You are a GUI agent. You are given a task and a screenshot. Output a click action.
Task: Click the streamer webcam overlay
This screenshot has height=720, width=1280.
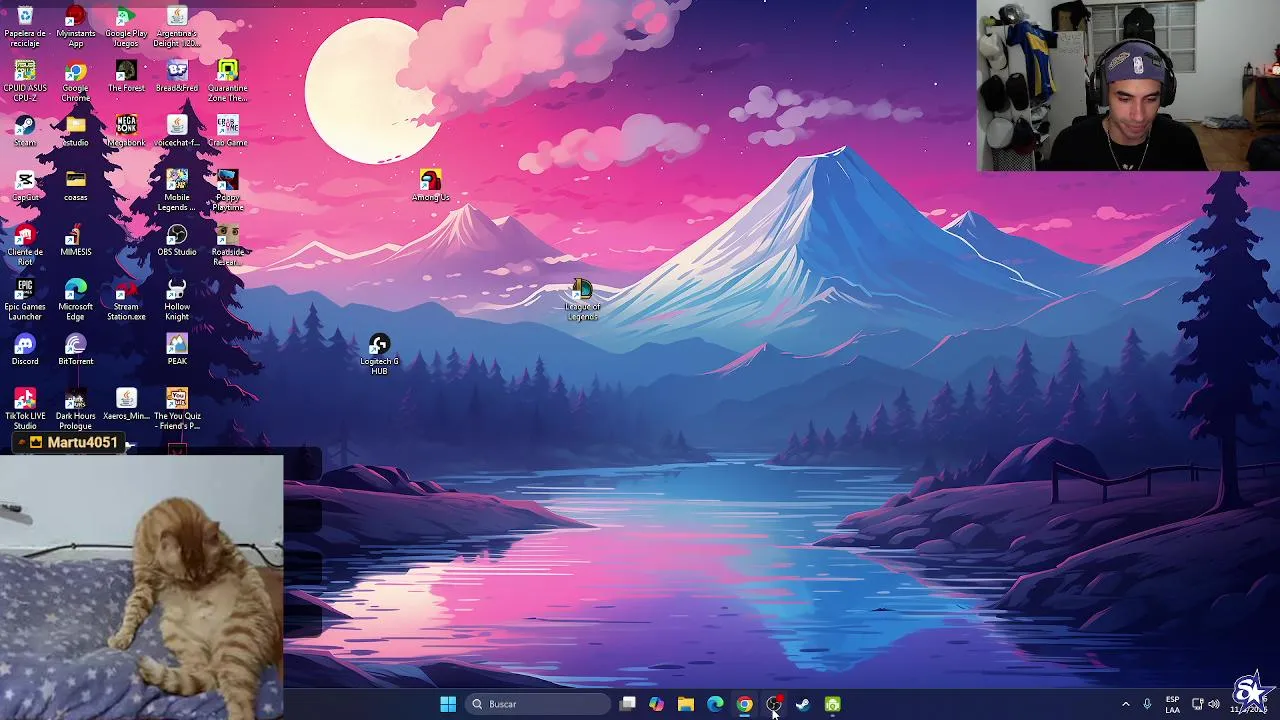[1128, 86]
